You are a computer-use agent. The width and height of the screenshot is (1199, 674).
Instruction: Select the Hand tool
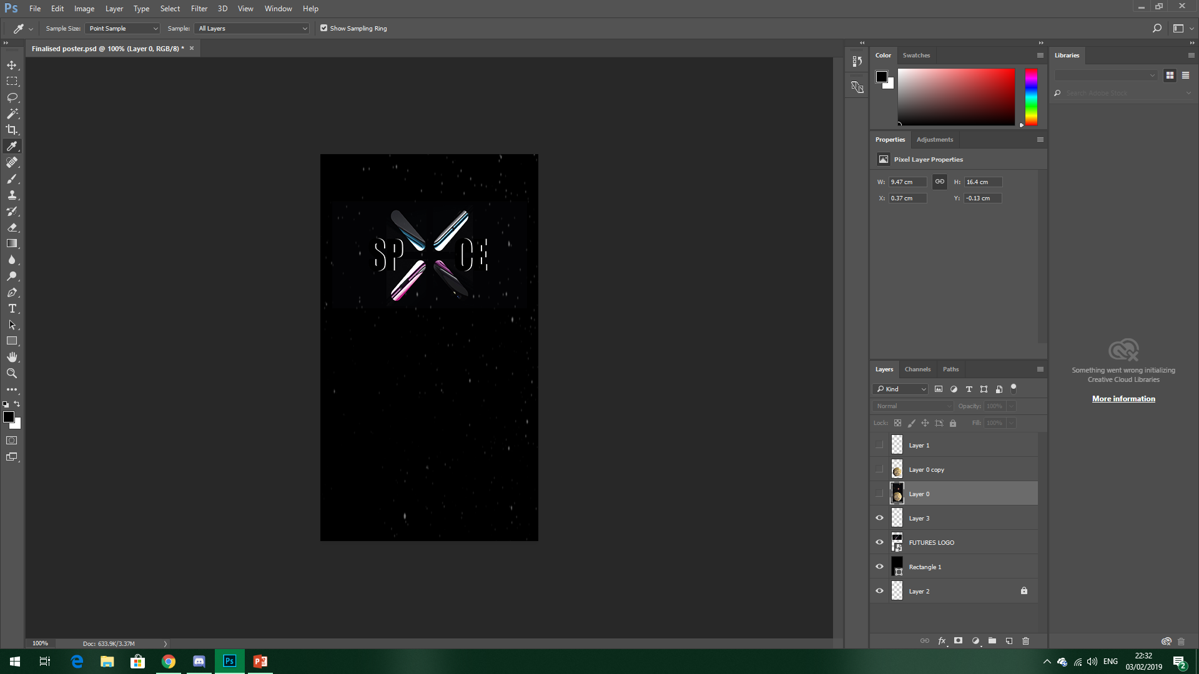pyautogui.click(x=12, y=357)
